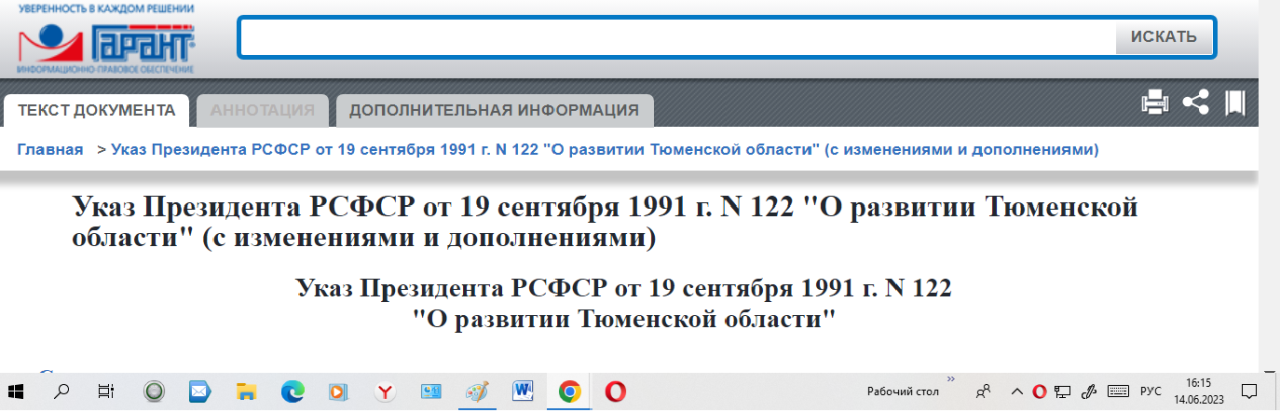Switch to the ТЕКСТ ДОКУМЕНТА tab
The height and width of the screenshot is (412, 1280).
[96, 110]
